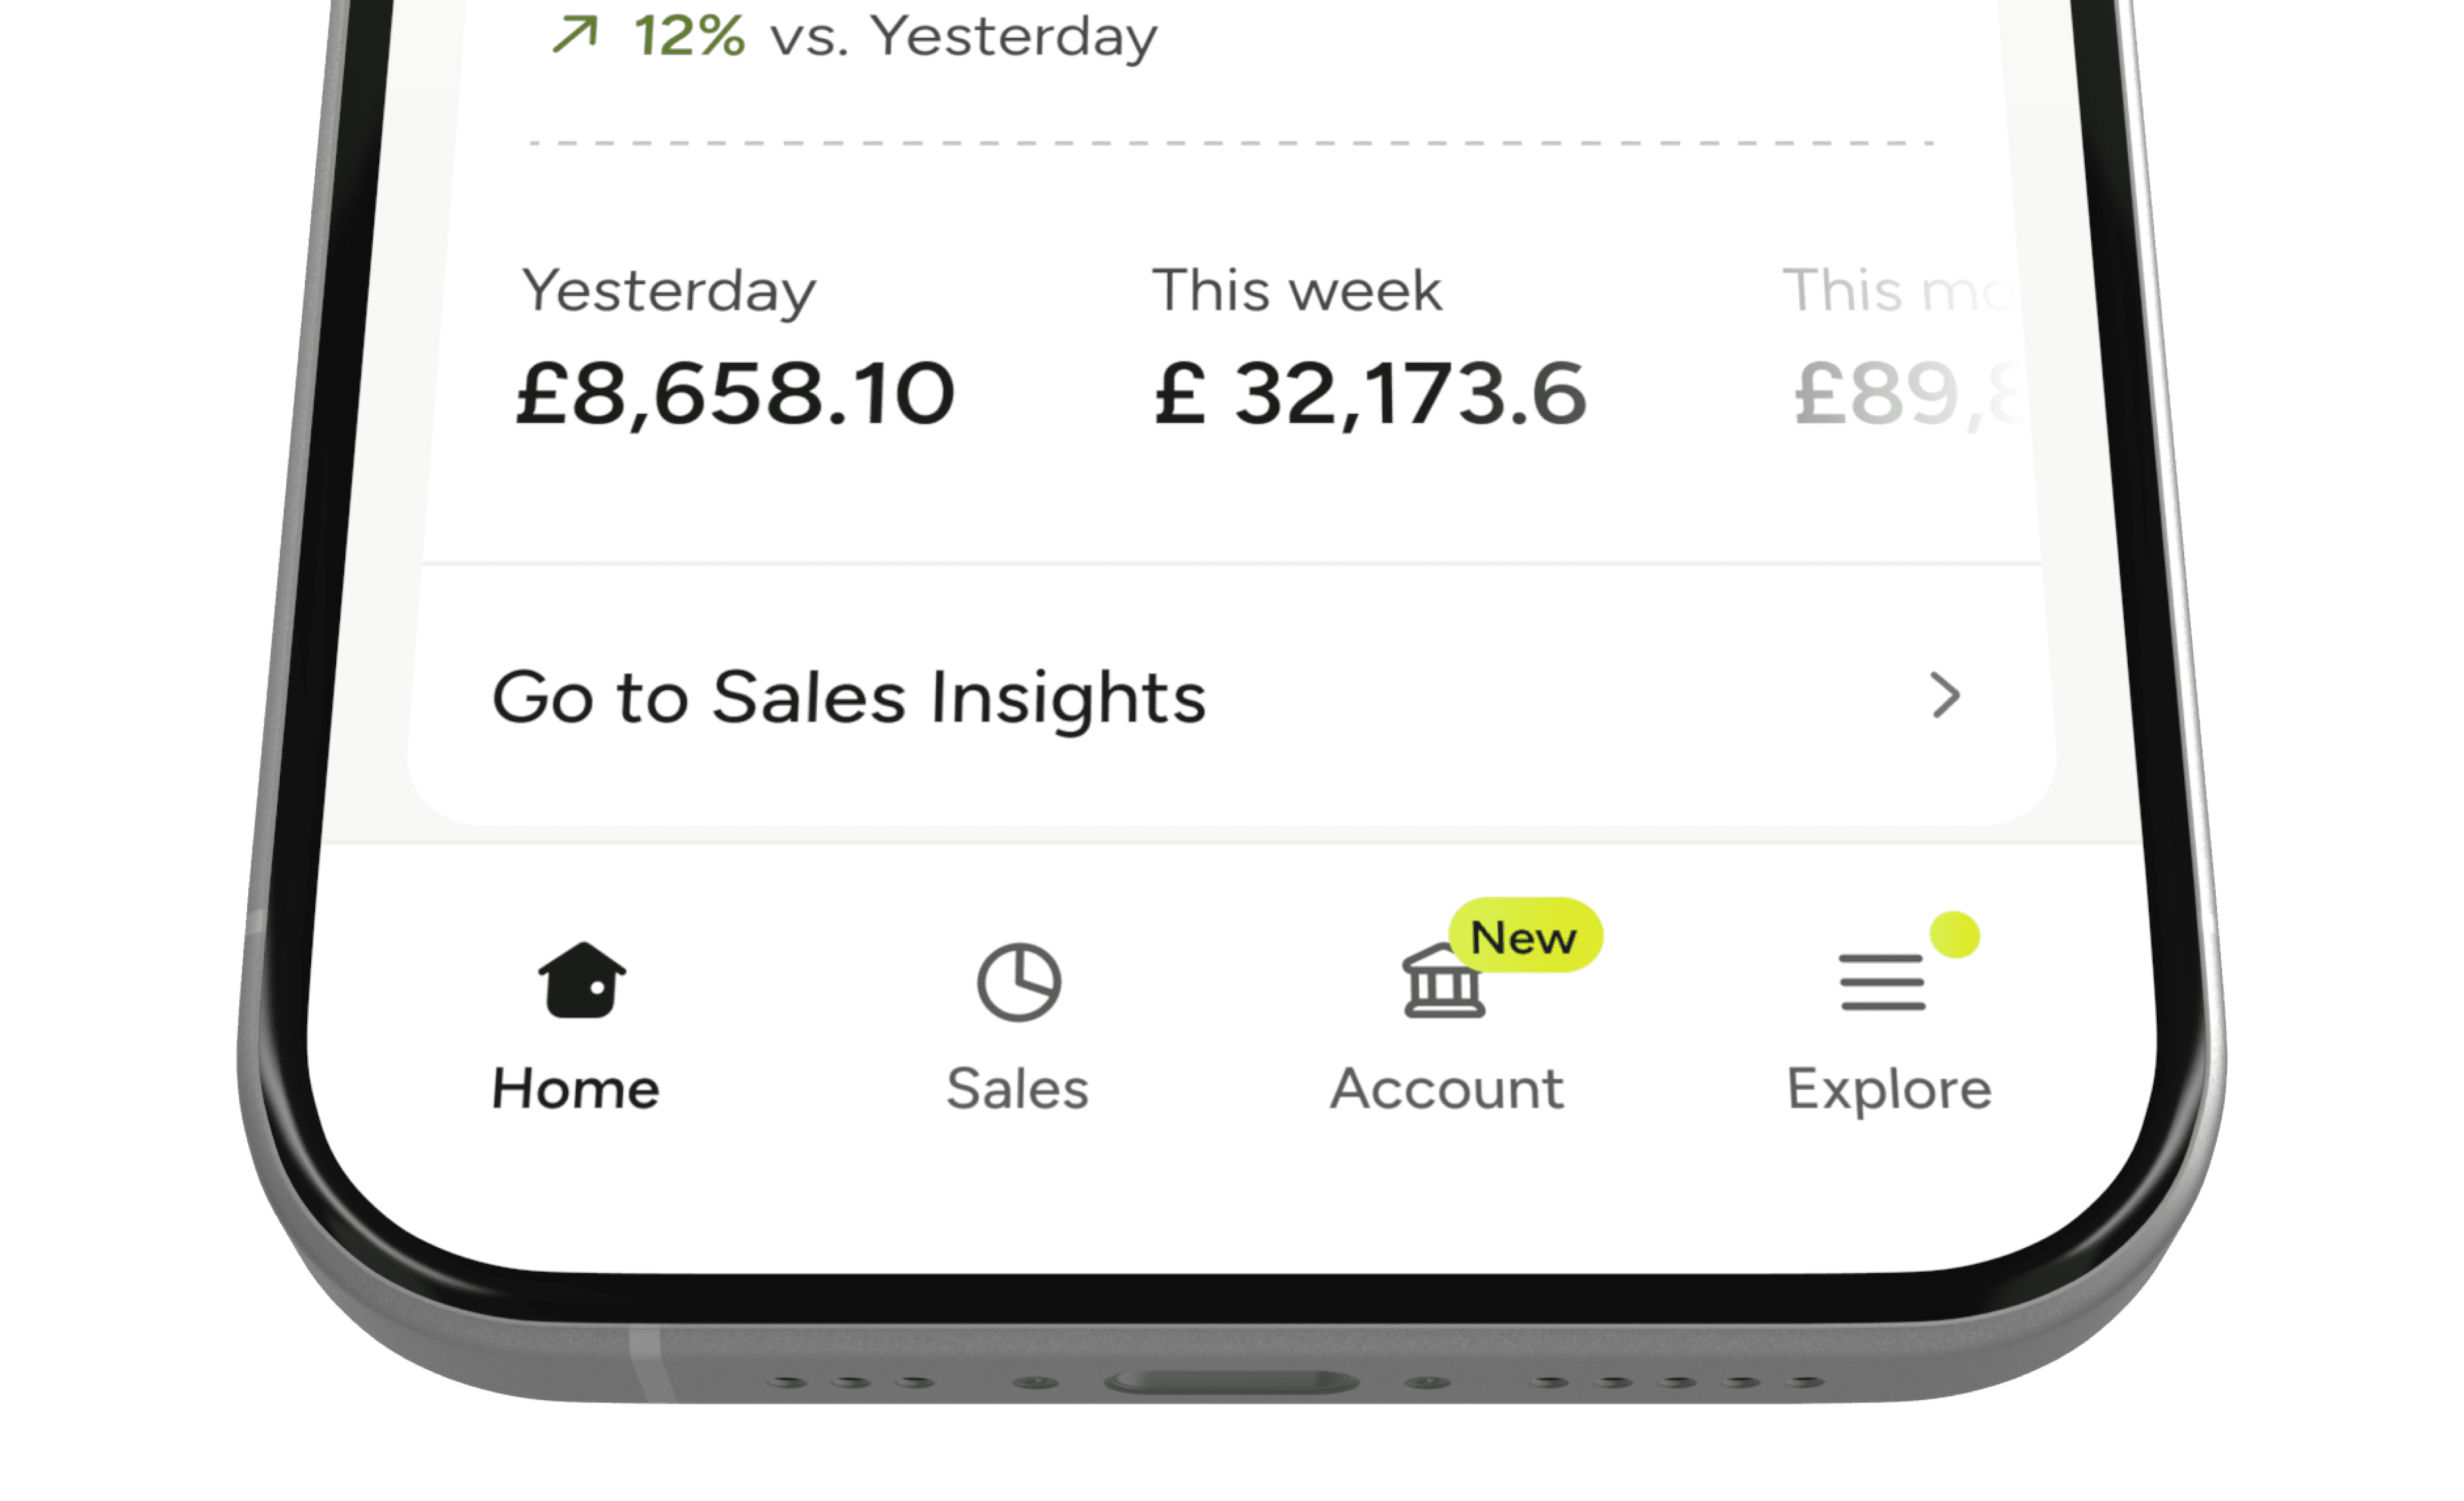Tap the partially visible 'This month' label
The height and width of the screenshot is (1501, 2464).
[1895, 291]
